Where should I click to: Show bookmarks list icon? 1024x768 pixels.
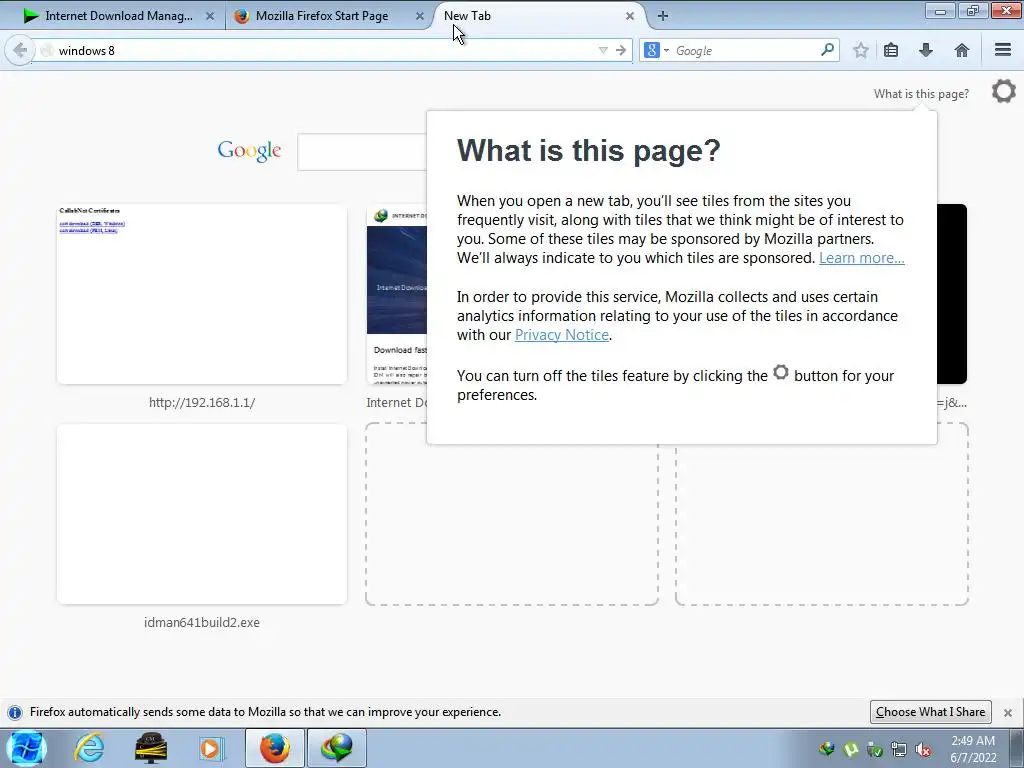pyautogui.click(x=891, y=50)
